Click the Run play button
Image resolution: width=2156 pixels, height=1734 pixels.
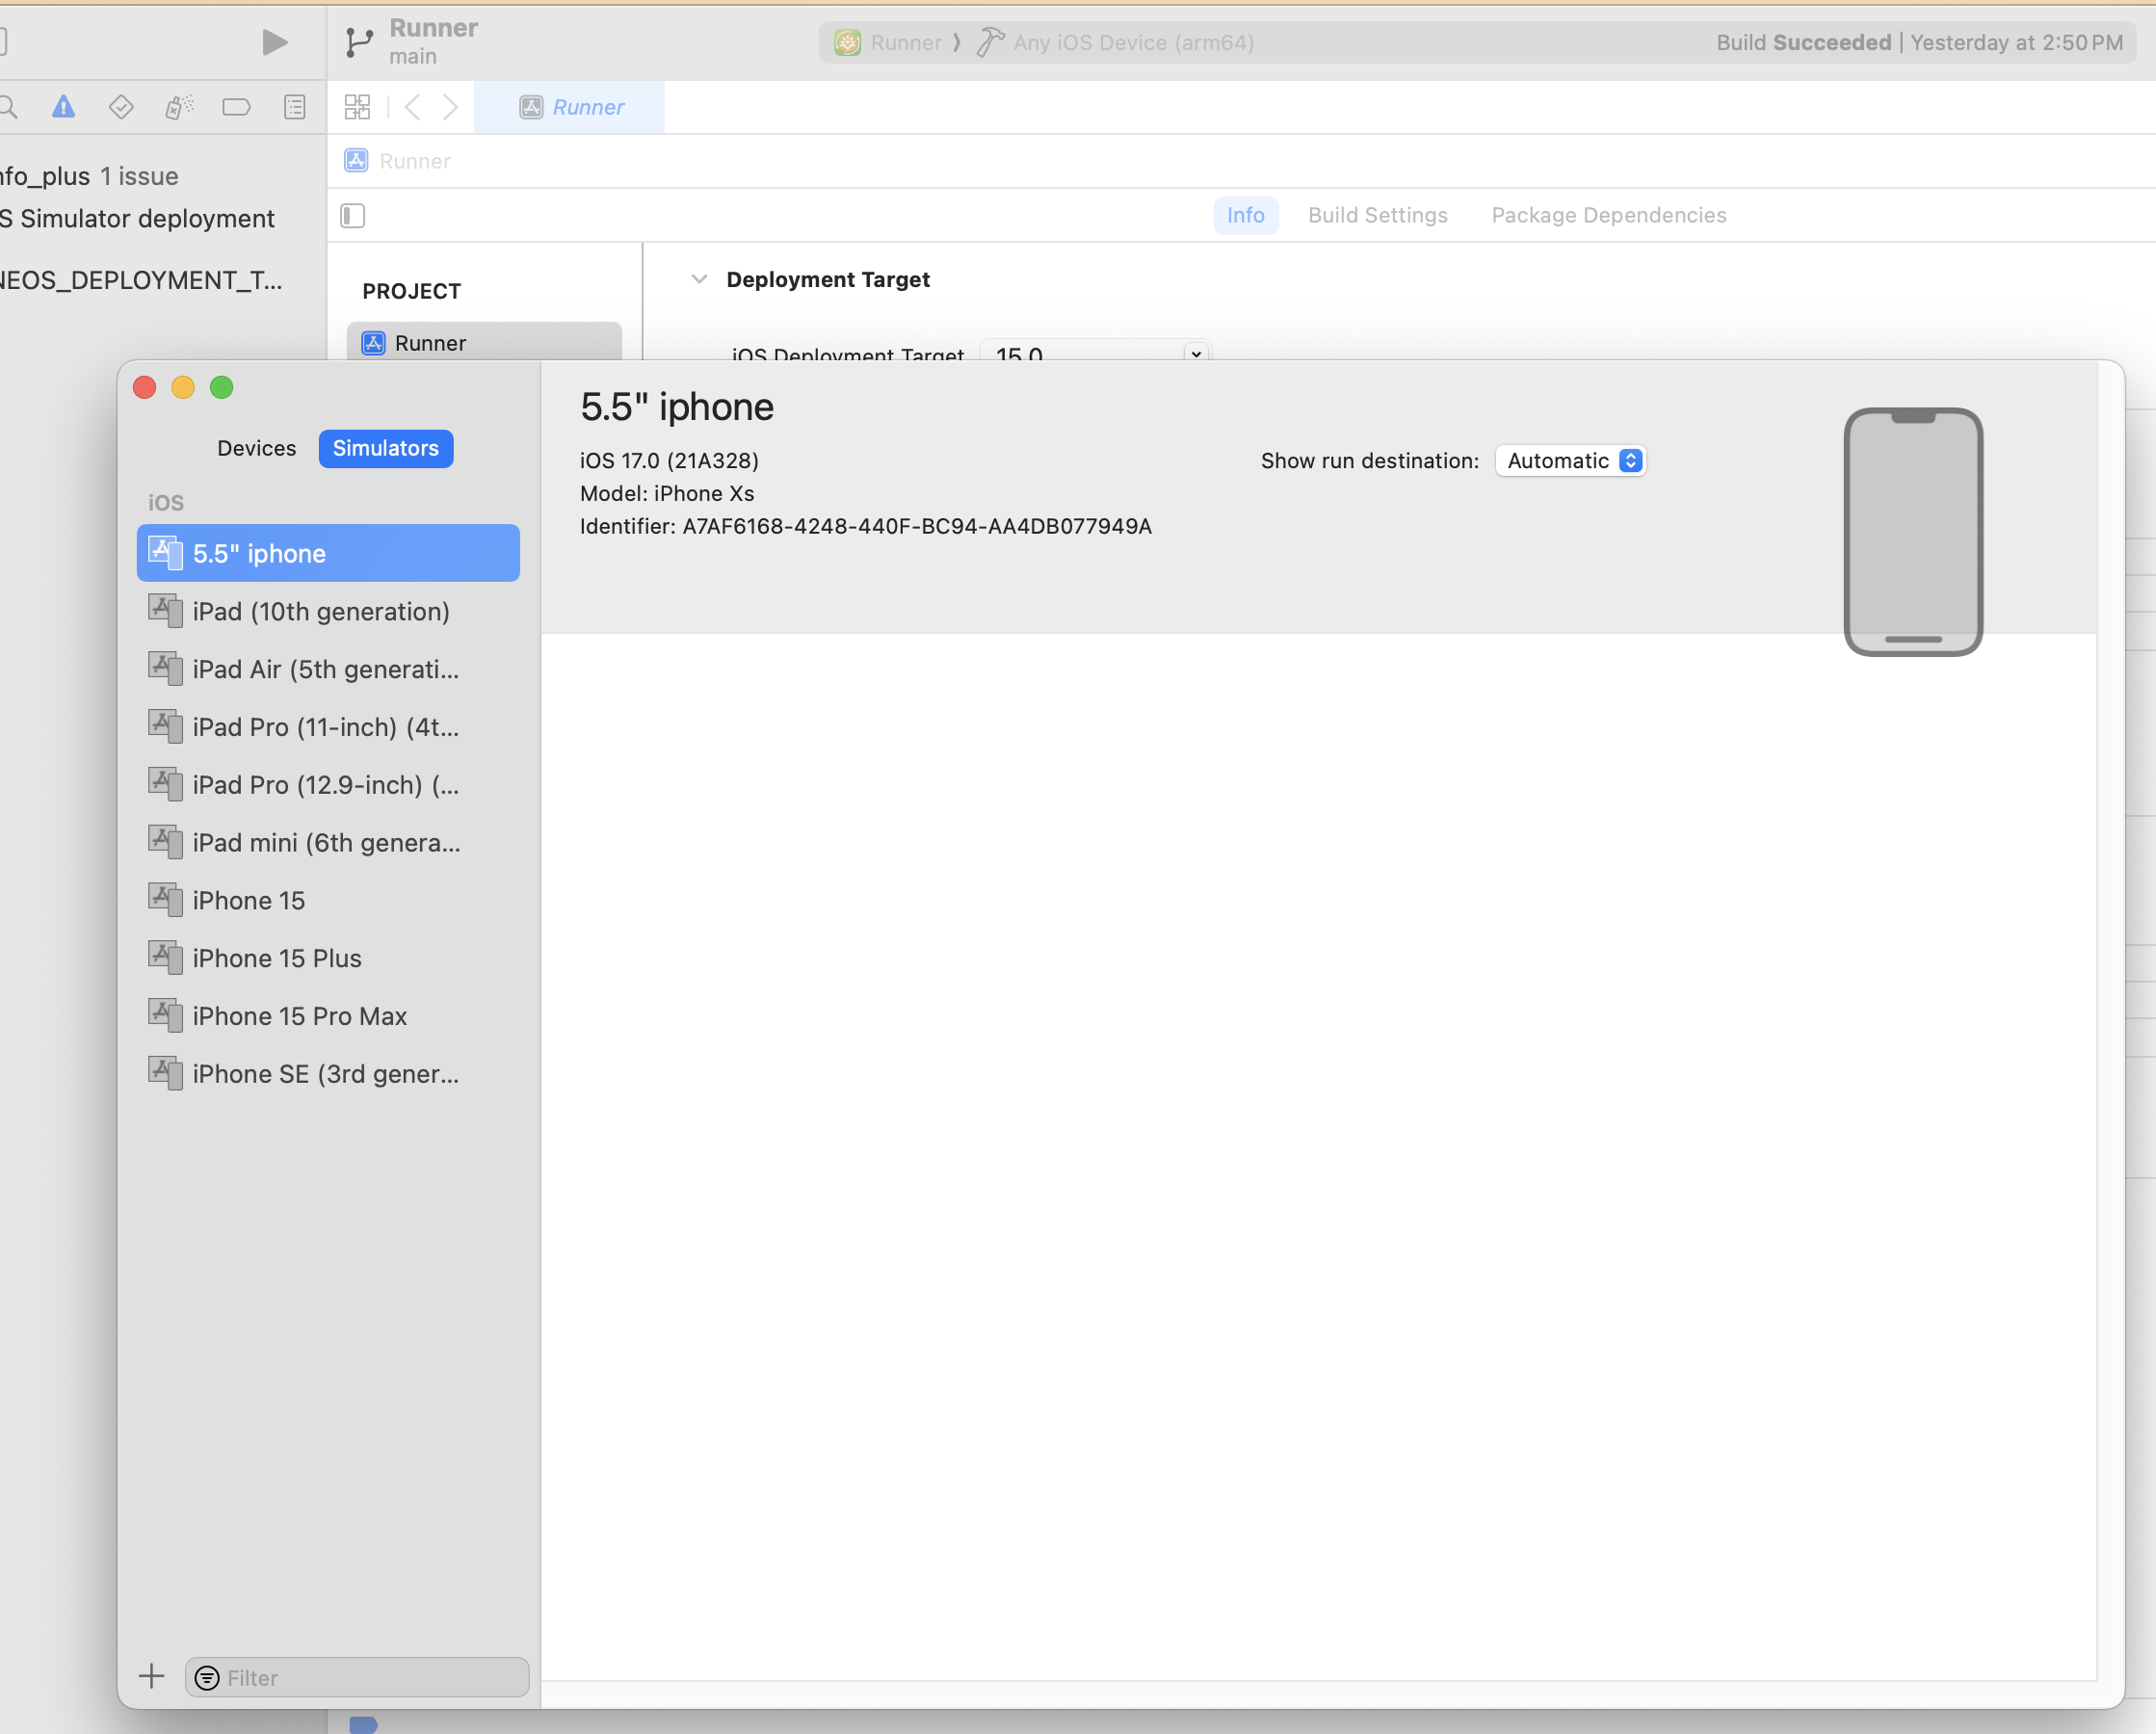coord(274,42)
